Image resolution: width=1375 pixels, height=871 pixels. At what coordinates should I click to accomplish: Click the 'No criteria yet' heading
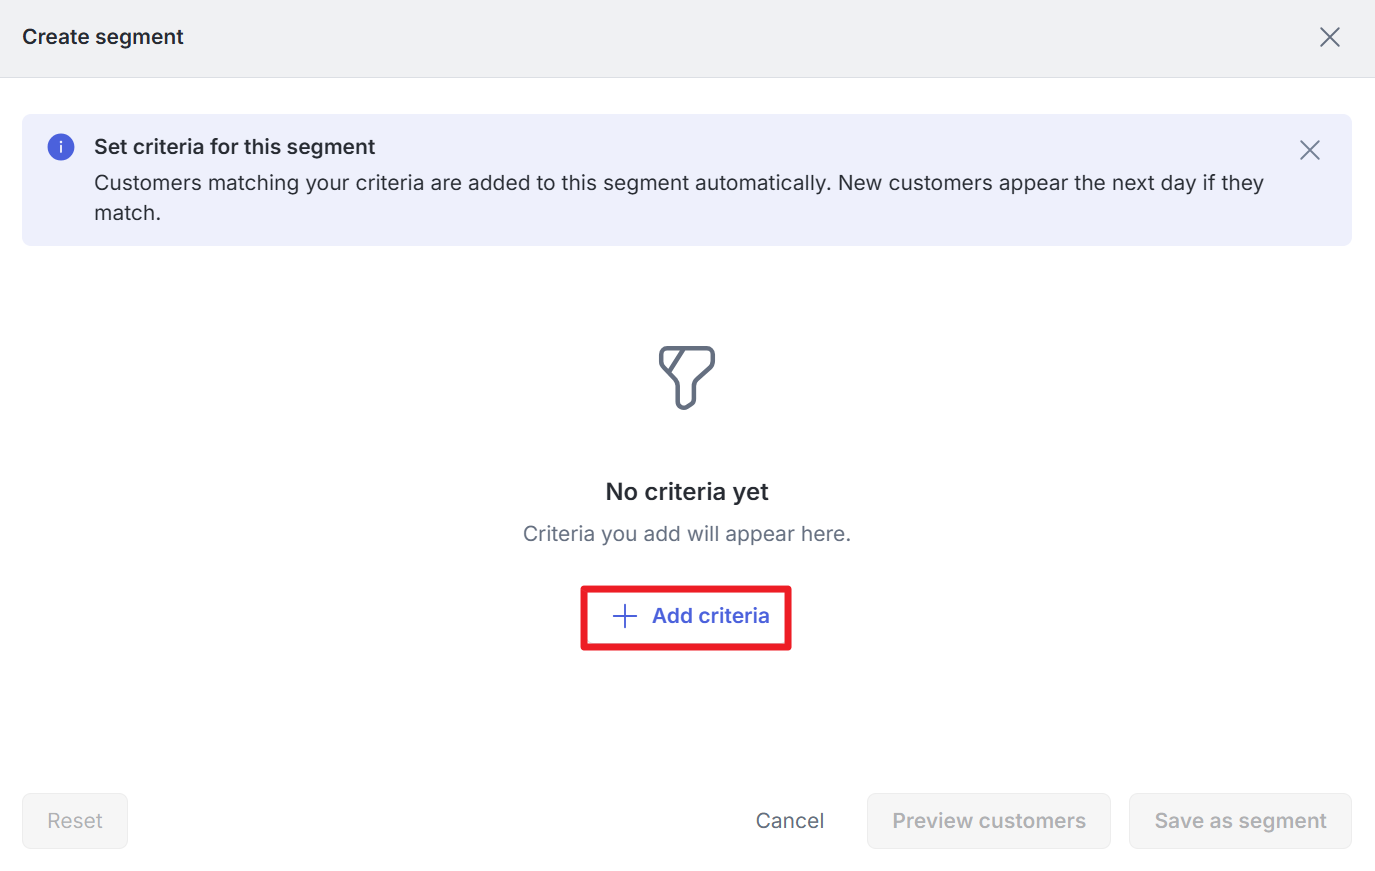[x=687, y=492]
